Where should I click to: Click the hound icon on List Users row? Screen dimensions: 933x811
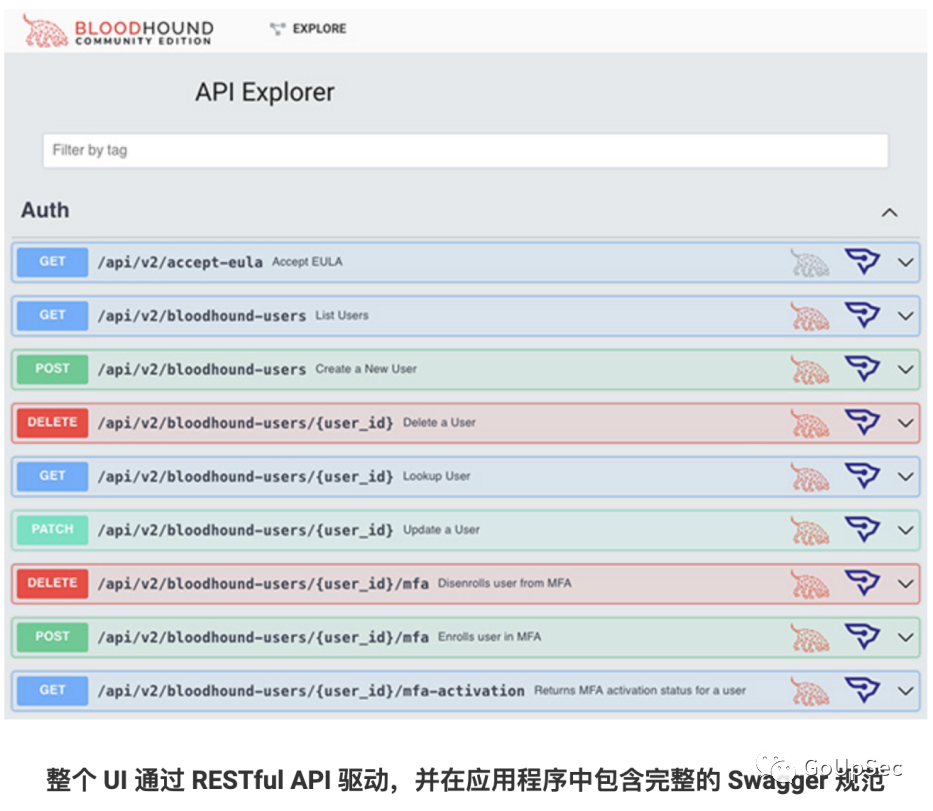[810, 316]
